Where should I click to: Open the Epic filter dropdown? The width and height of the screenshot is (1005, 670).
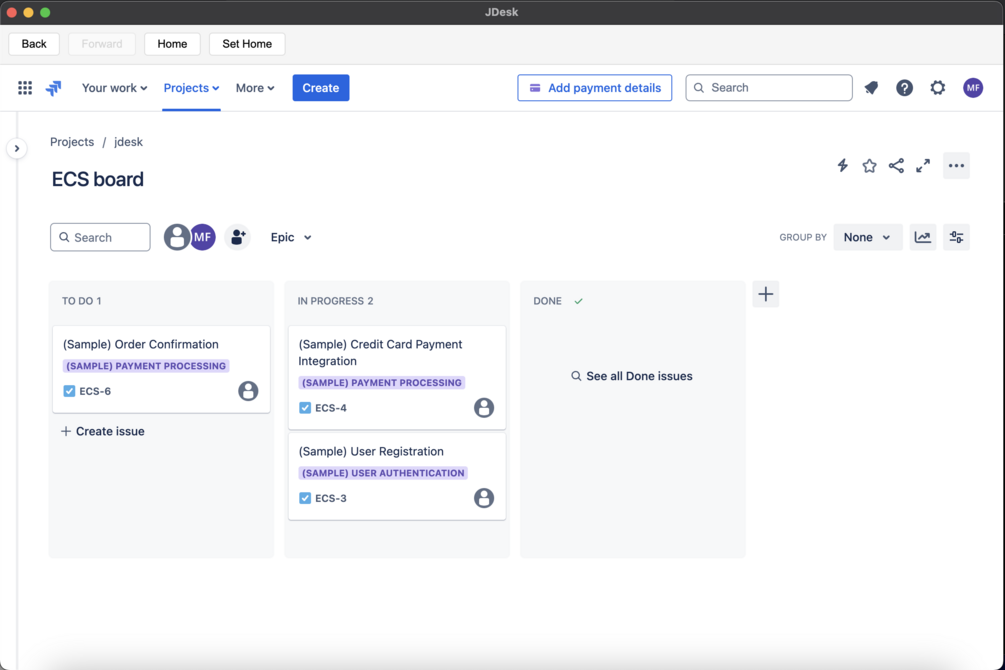coord(291,237)
